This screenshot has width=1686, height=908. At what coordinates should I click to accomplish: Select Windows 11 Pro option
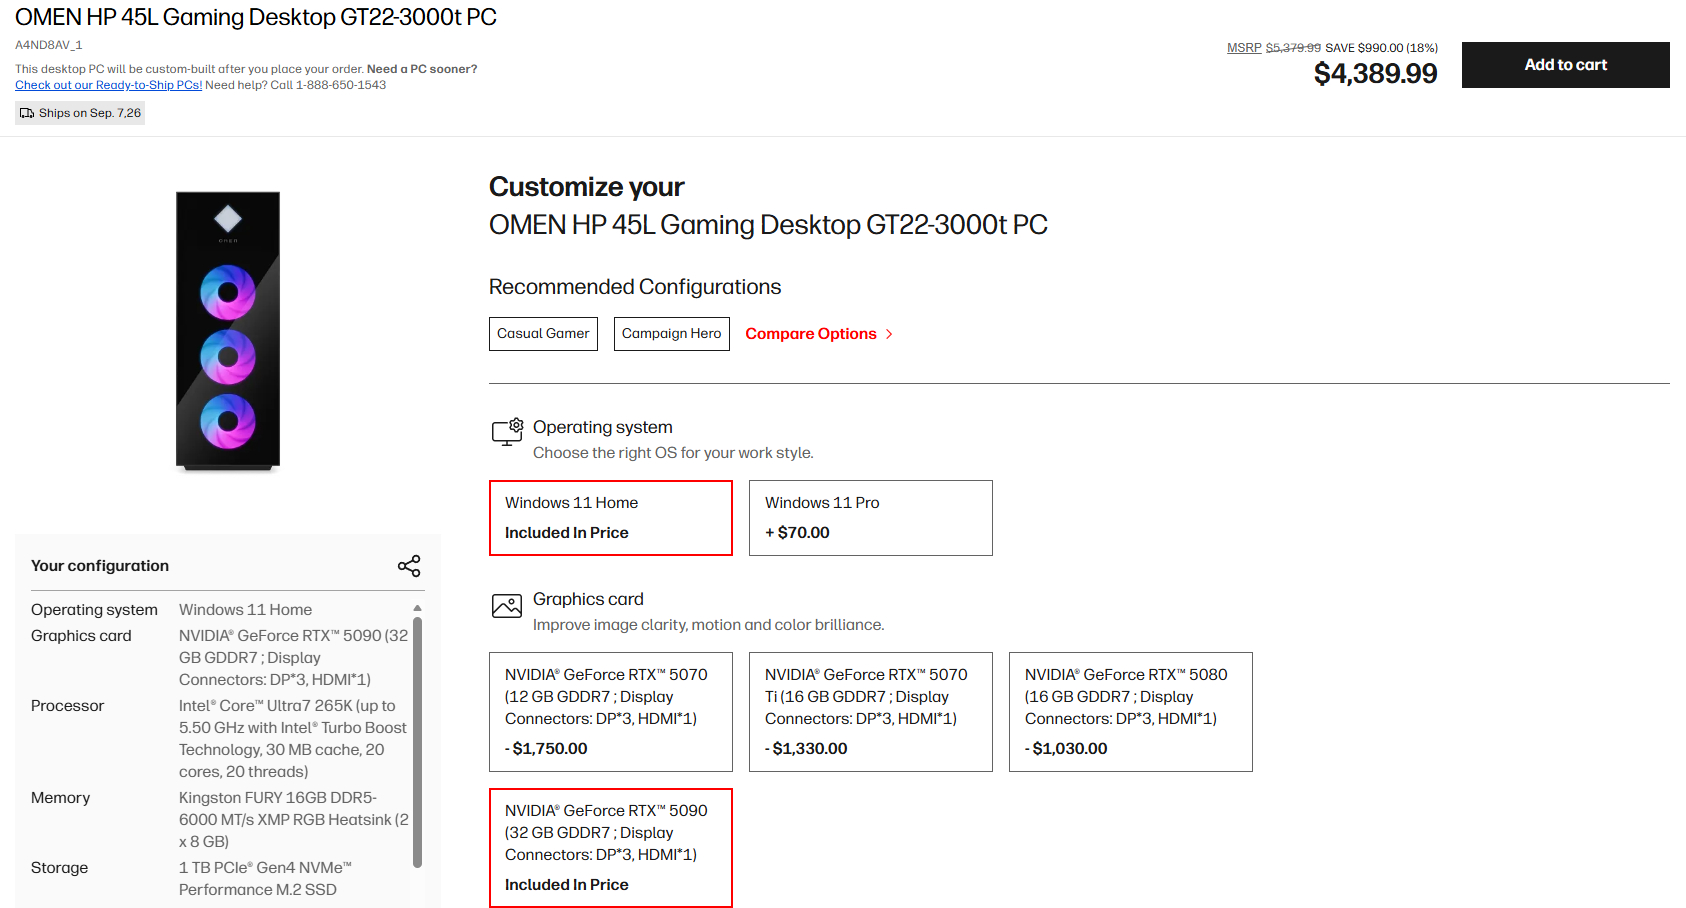pos(871,518)
